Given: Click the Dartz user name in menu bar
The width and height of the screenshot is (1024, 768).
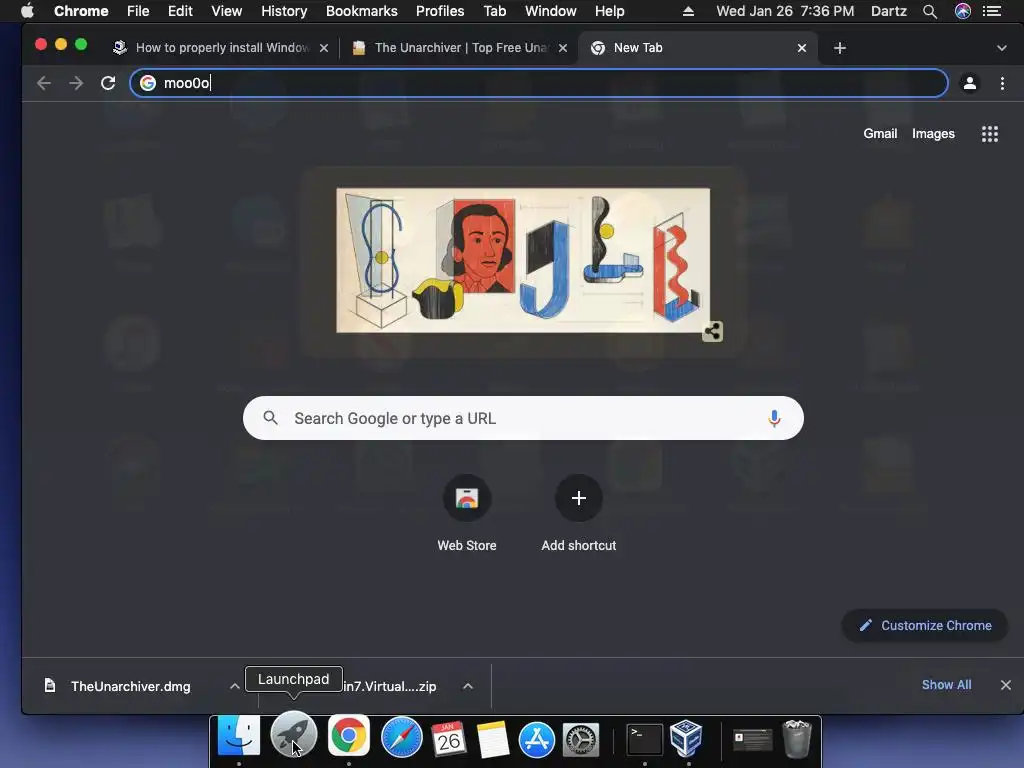Looking at the screenshot, I should 889,11.
